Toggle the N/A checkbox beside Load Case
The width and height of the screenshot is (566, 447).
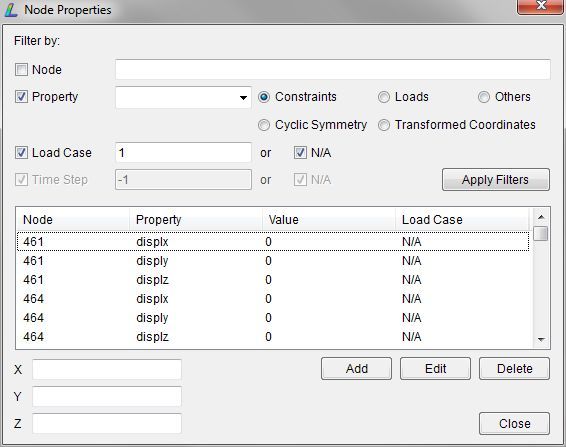[x=300, y=152]
